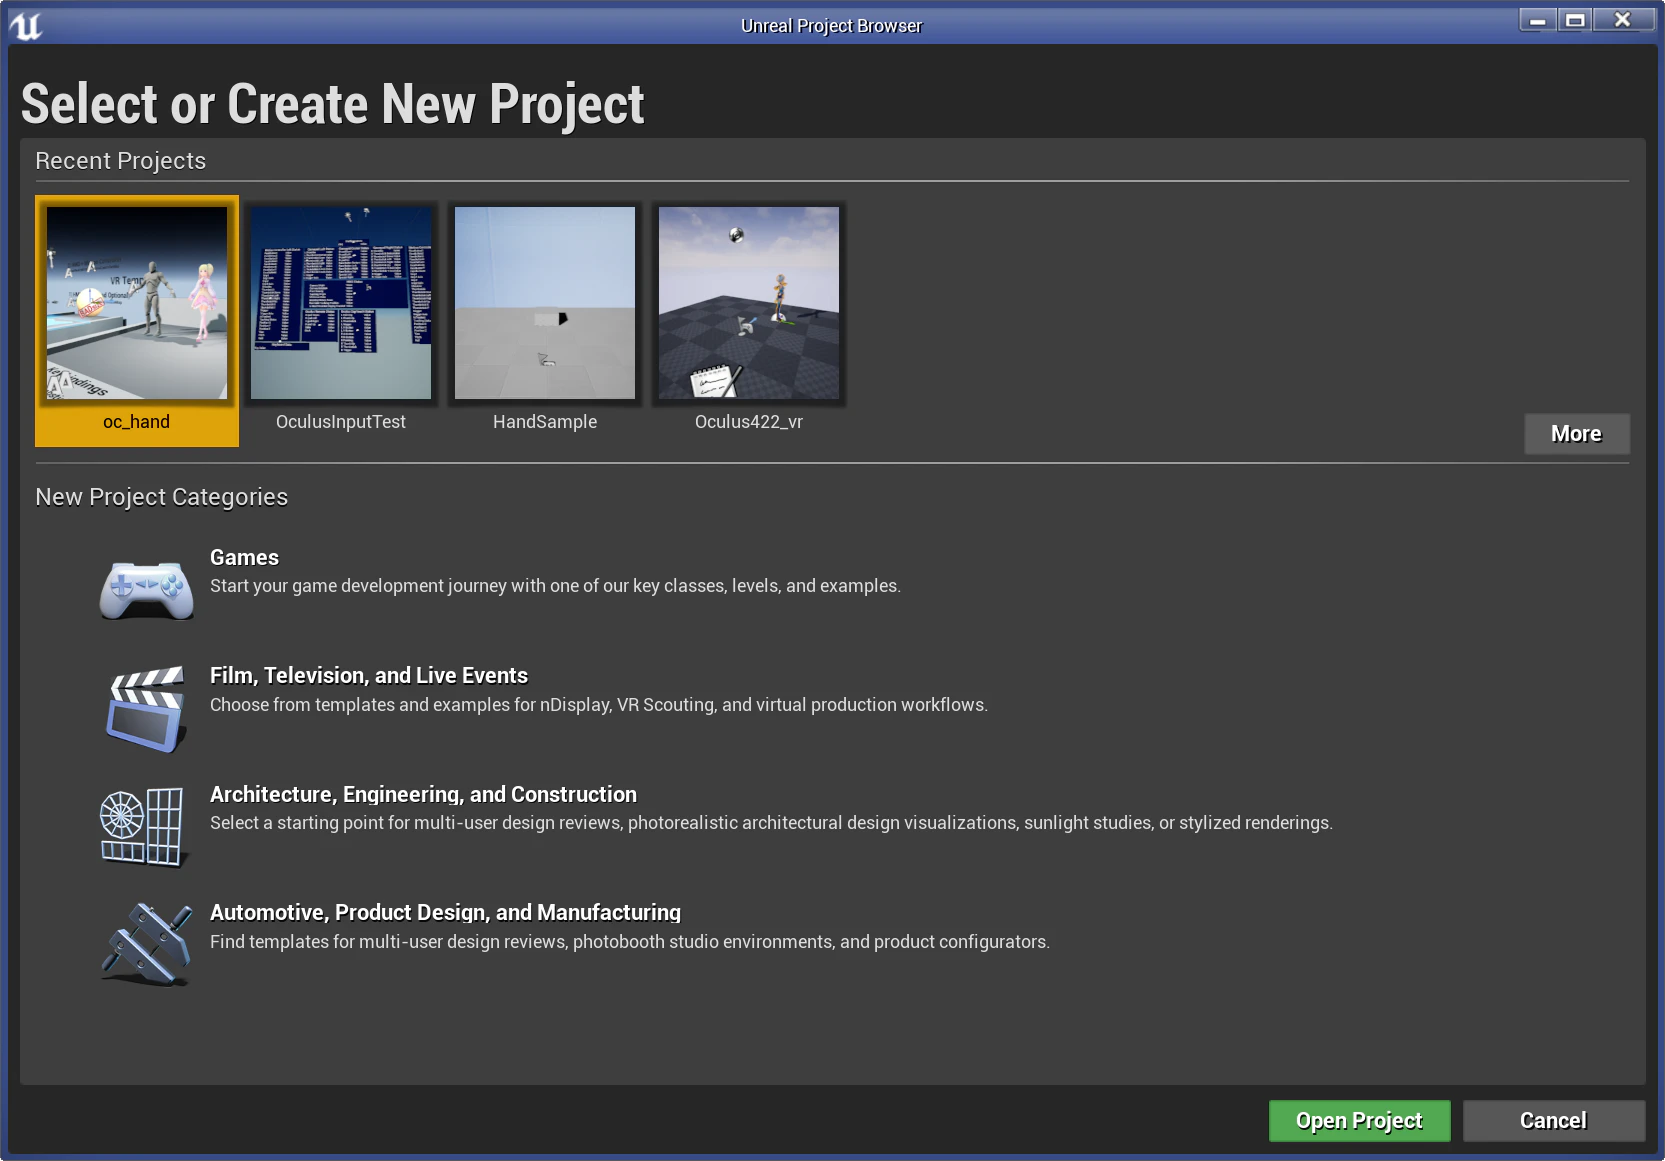
Task: Click the Automotive tools icon
Action: click(x=147, y=944)
